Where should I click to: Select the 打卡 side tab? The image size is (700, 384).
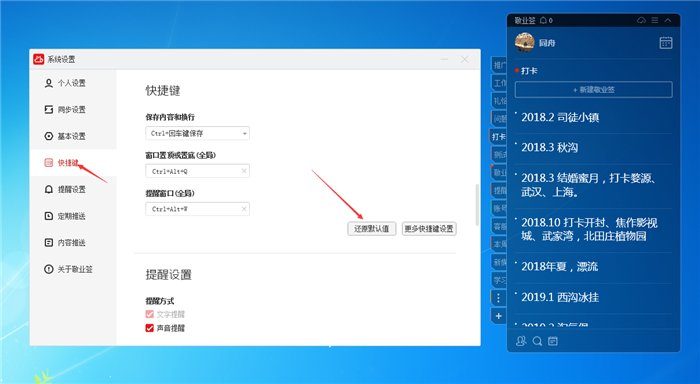(499, 137)
